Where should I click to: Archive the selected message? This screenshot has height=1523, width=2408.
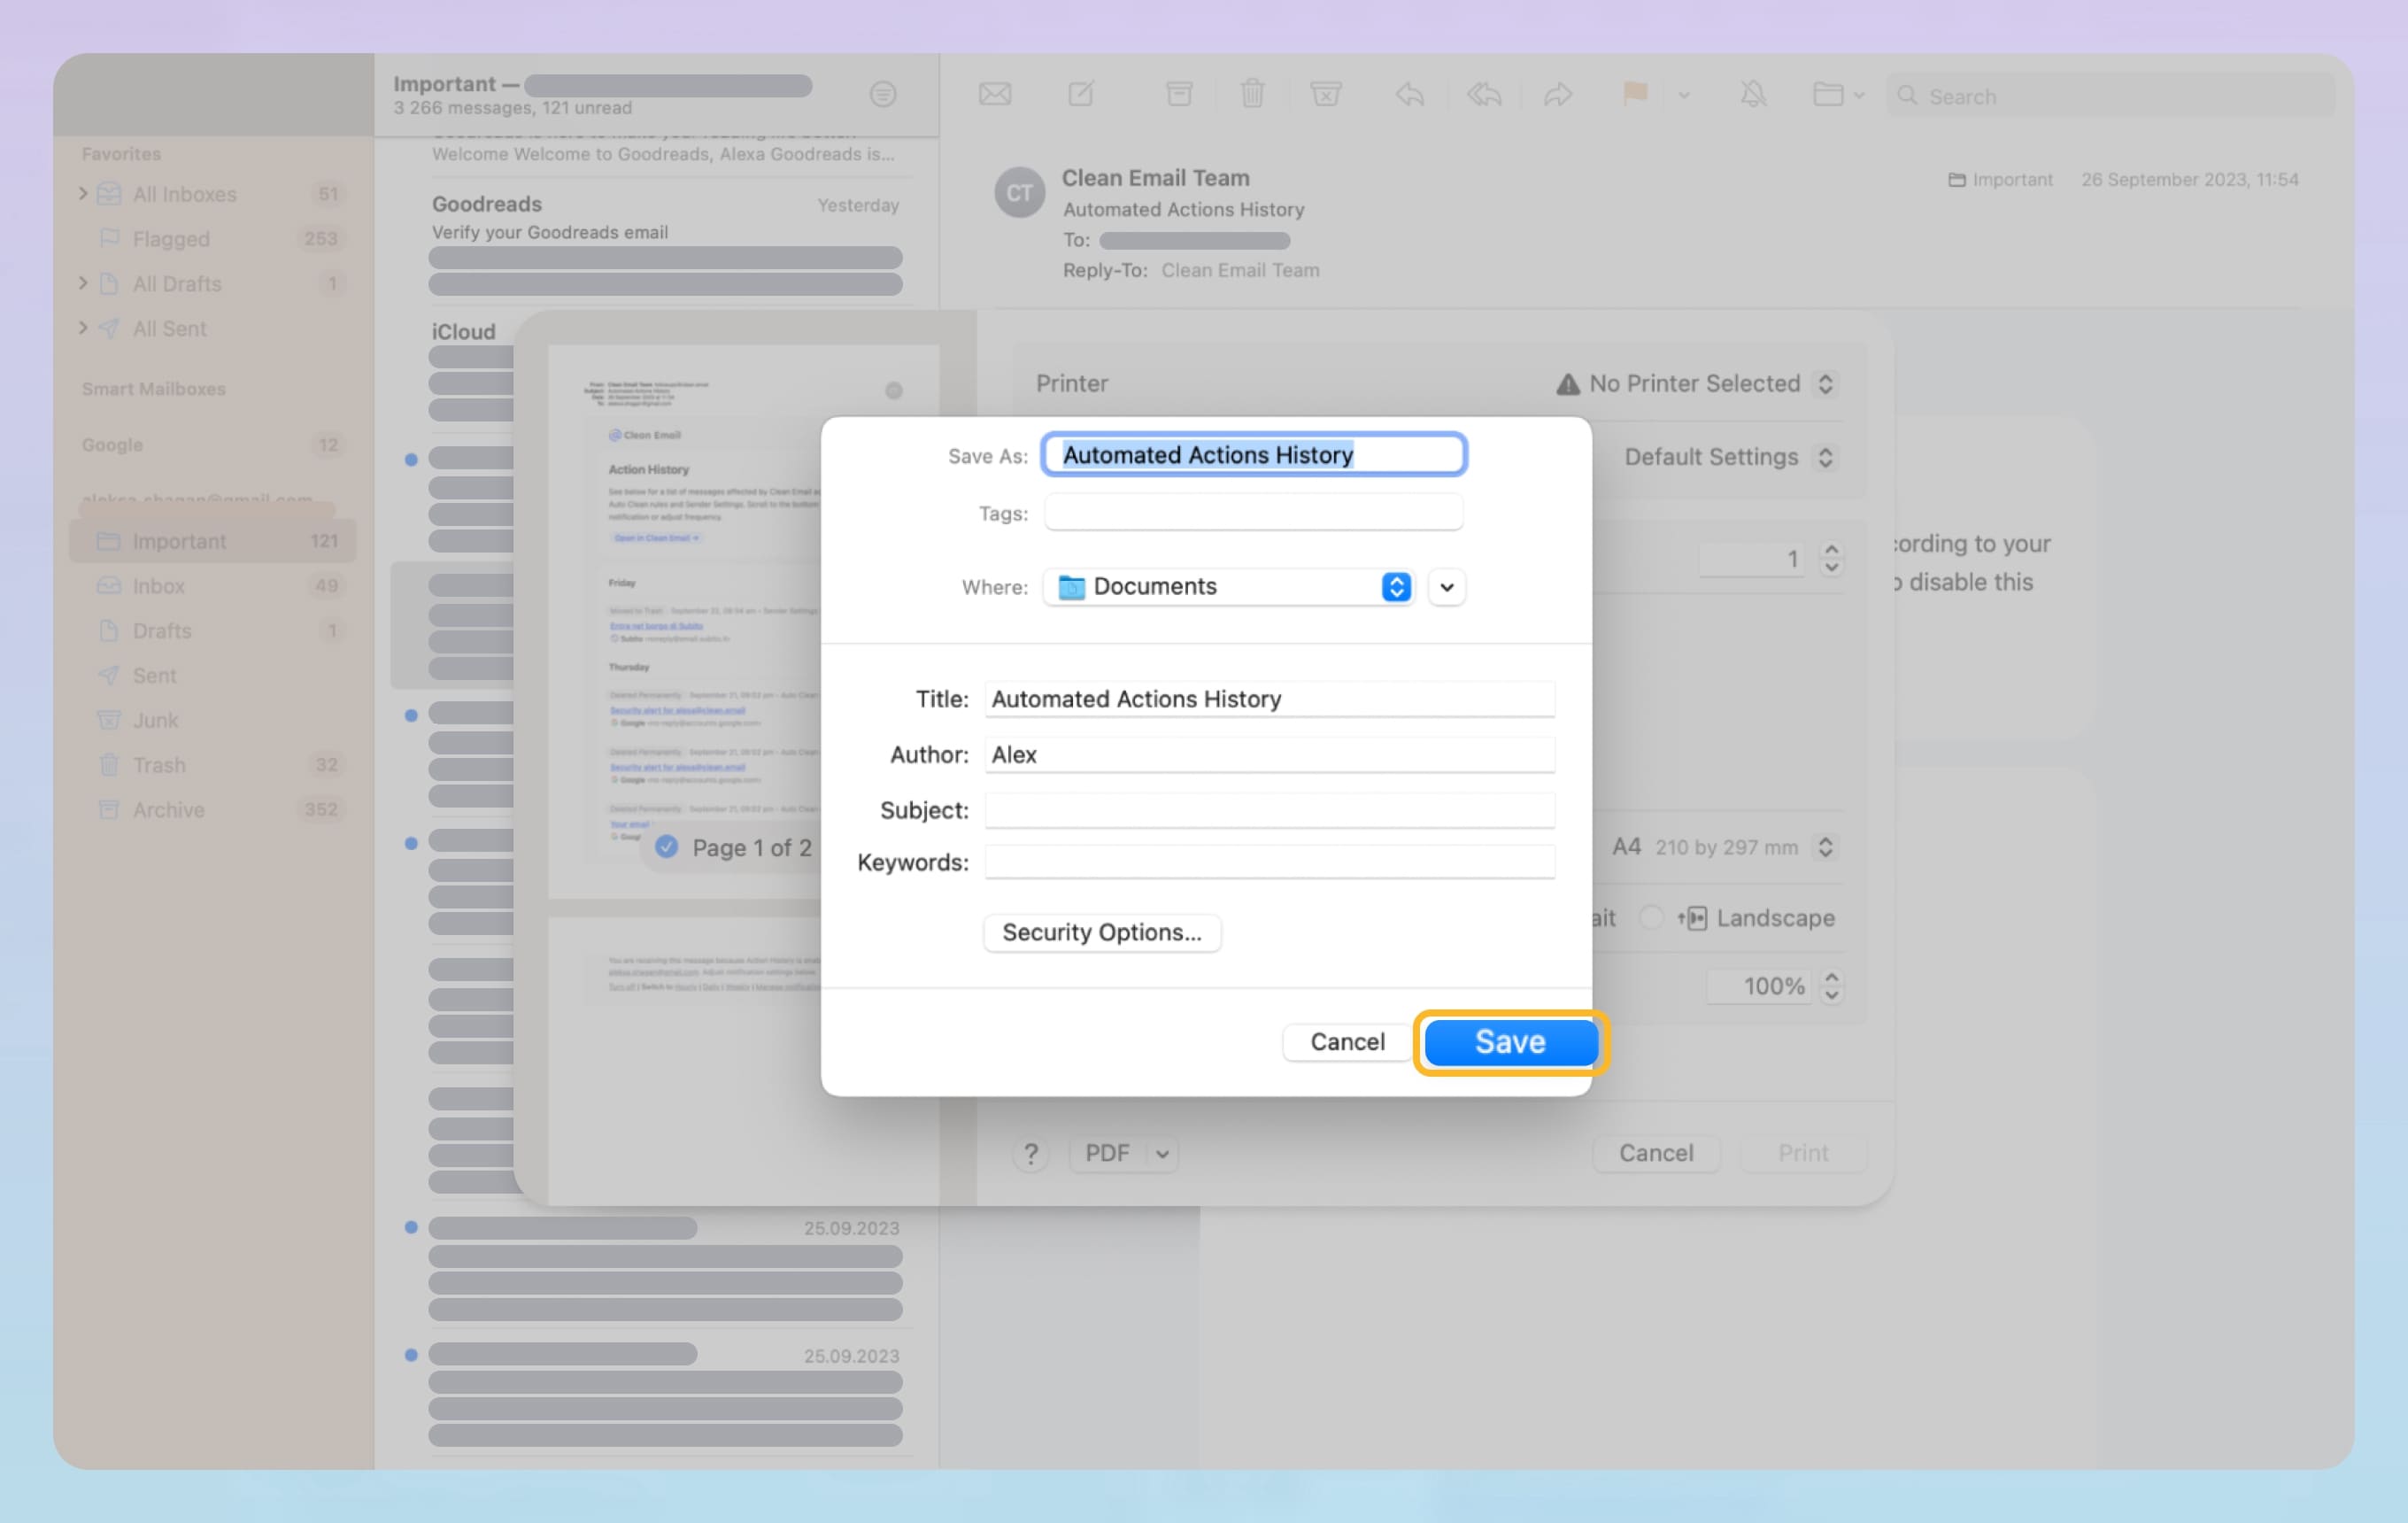click(1179, 94)
